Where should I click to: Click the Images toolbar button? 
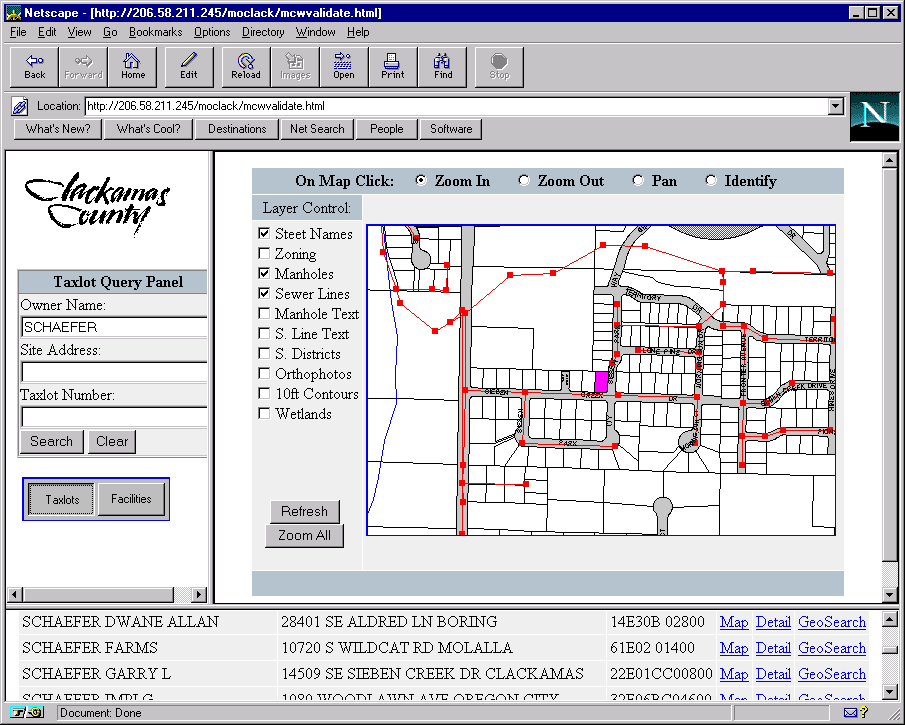(295, 67)
